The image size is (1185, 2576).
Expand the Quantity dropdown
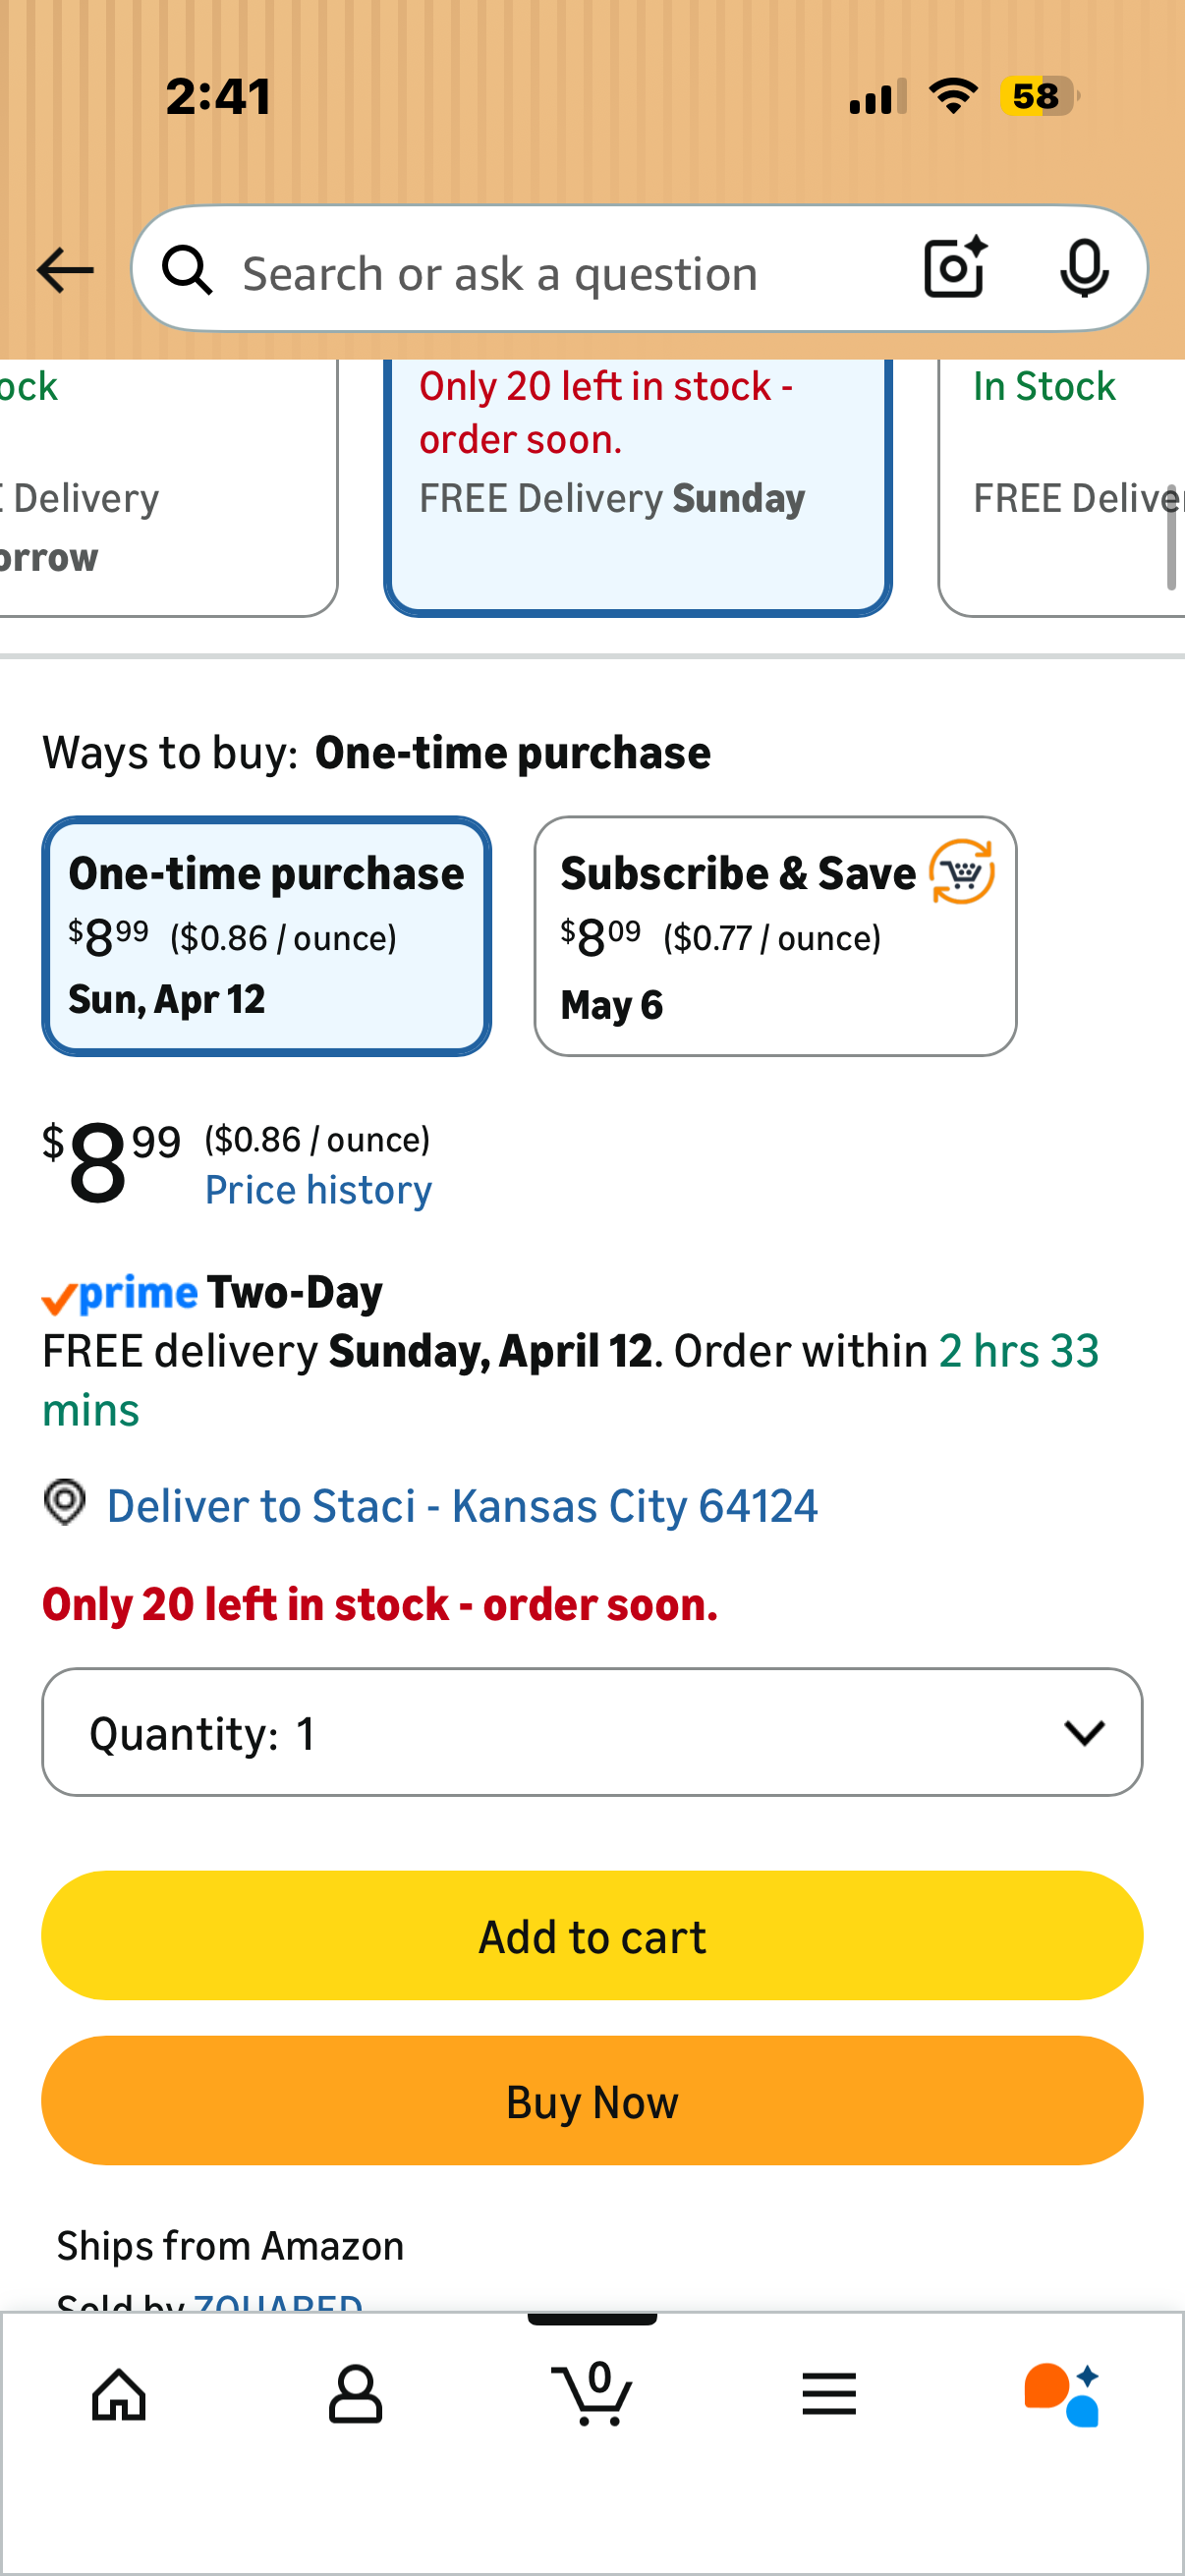click(592, 1732)
